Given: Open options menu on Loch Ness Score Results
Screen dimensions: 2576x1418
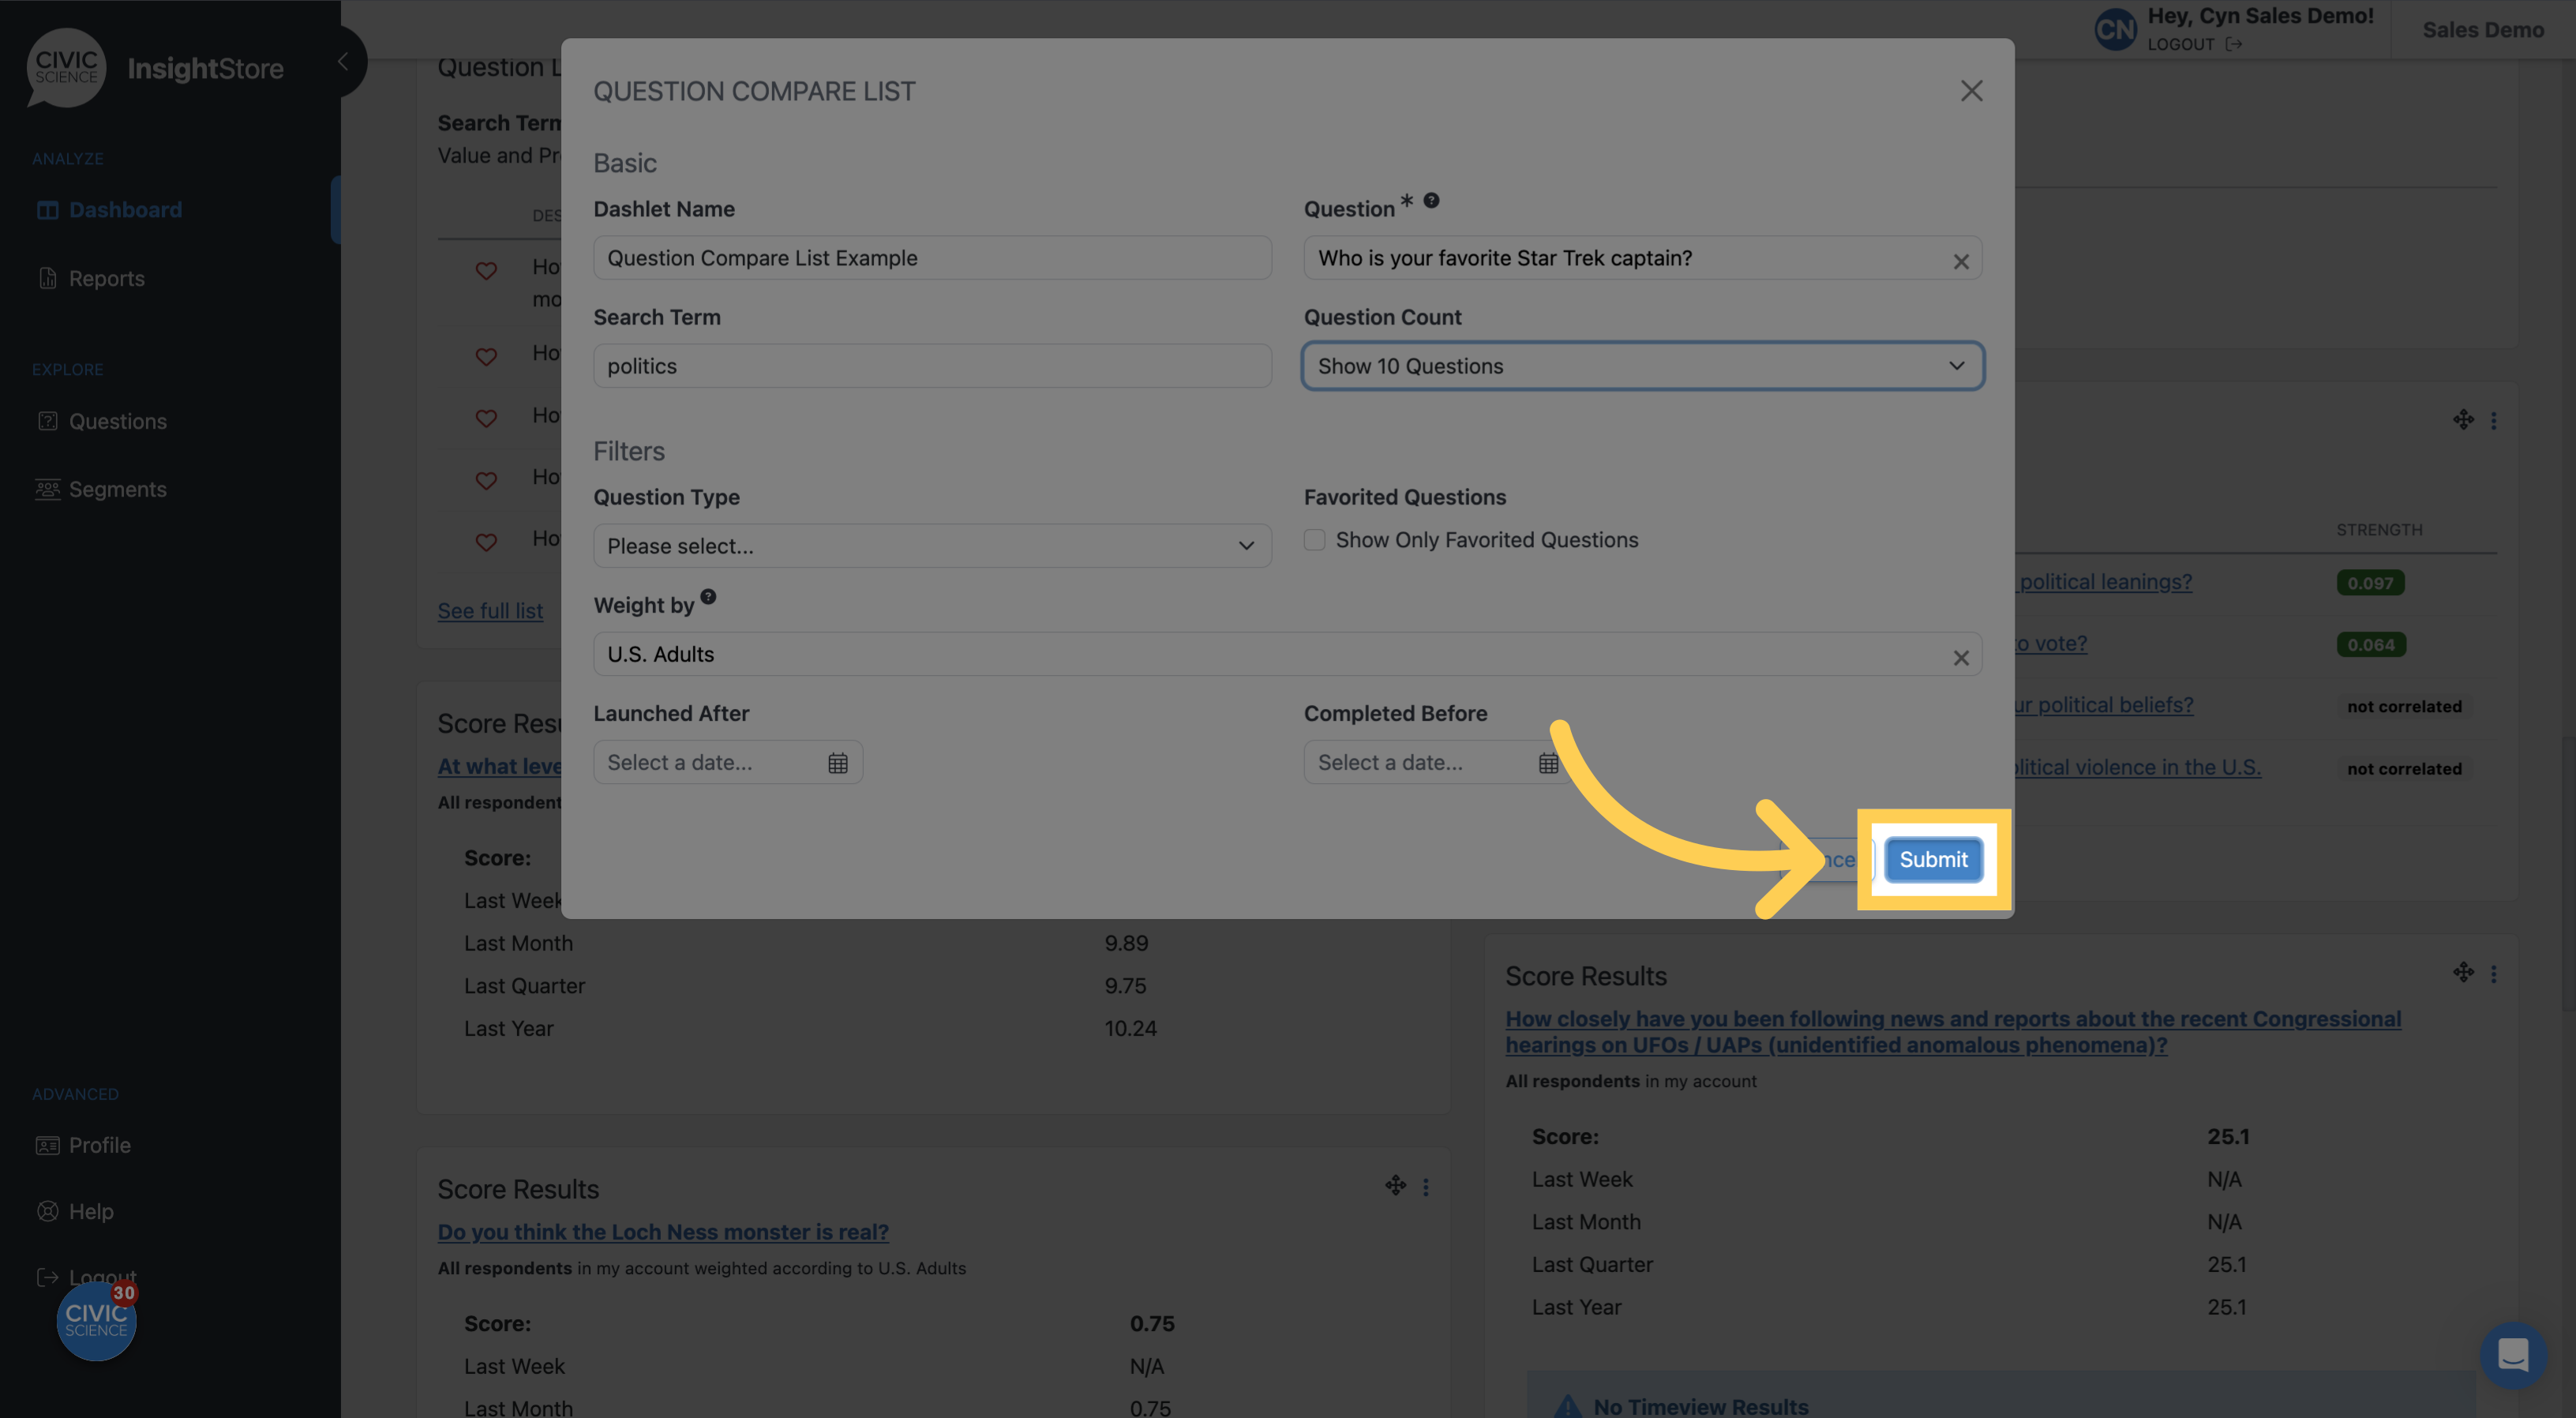Looking at the screenshot, I should (1425, 1187).
